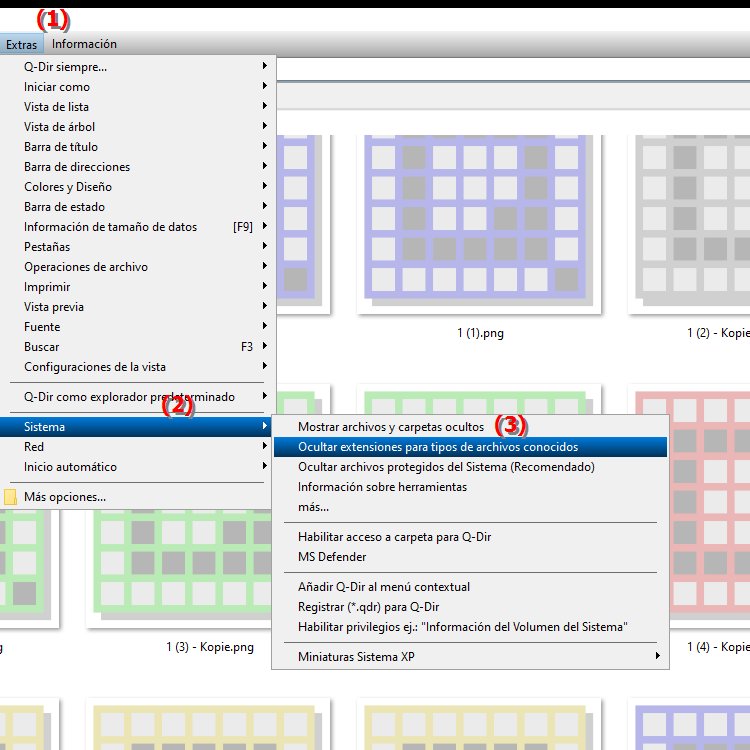Click the folder icon beside Más opciones
Image resolution: width=750 pixels, height=750 pixels.
(x=10, y=497)
